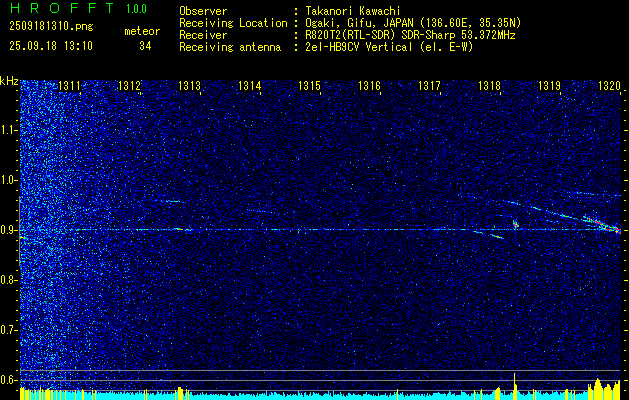Click the Observer field label
This screenshot has height=400, width=629.
tap(203, 11)
